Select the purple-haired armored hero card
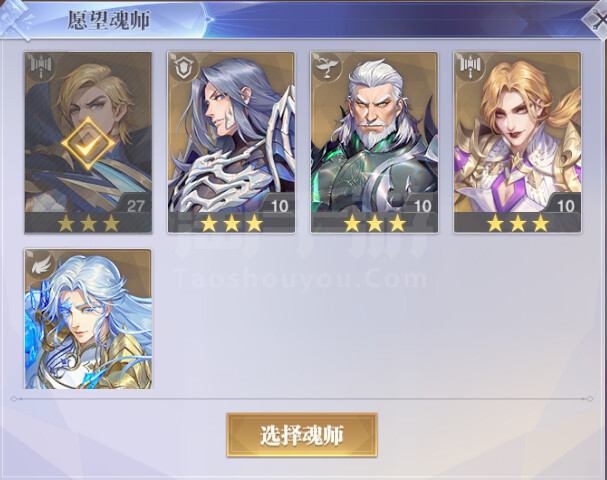This screenshot has height=480, width=607. 231,142
